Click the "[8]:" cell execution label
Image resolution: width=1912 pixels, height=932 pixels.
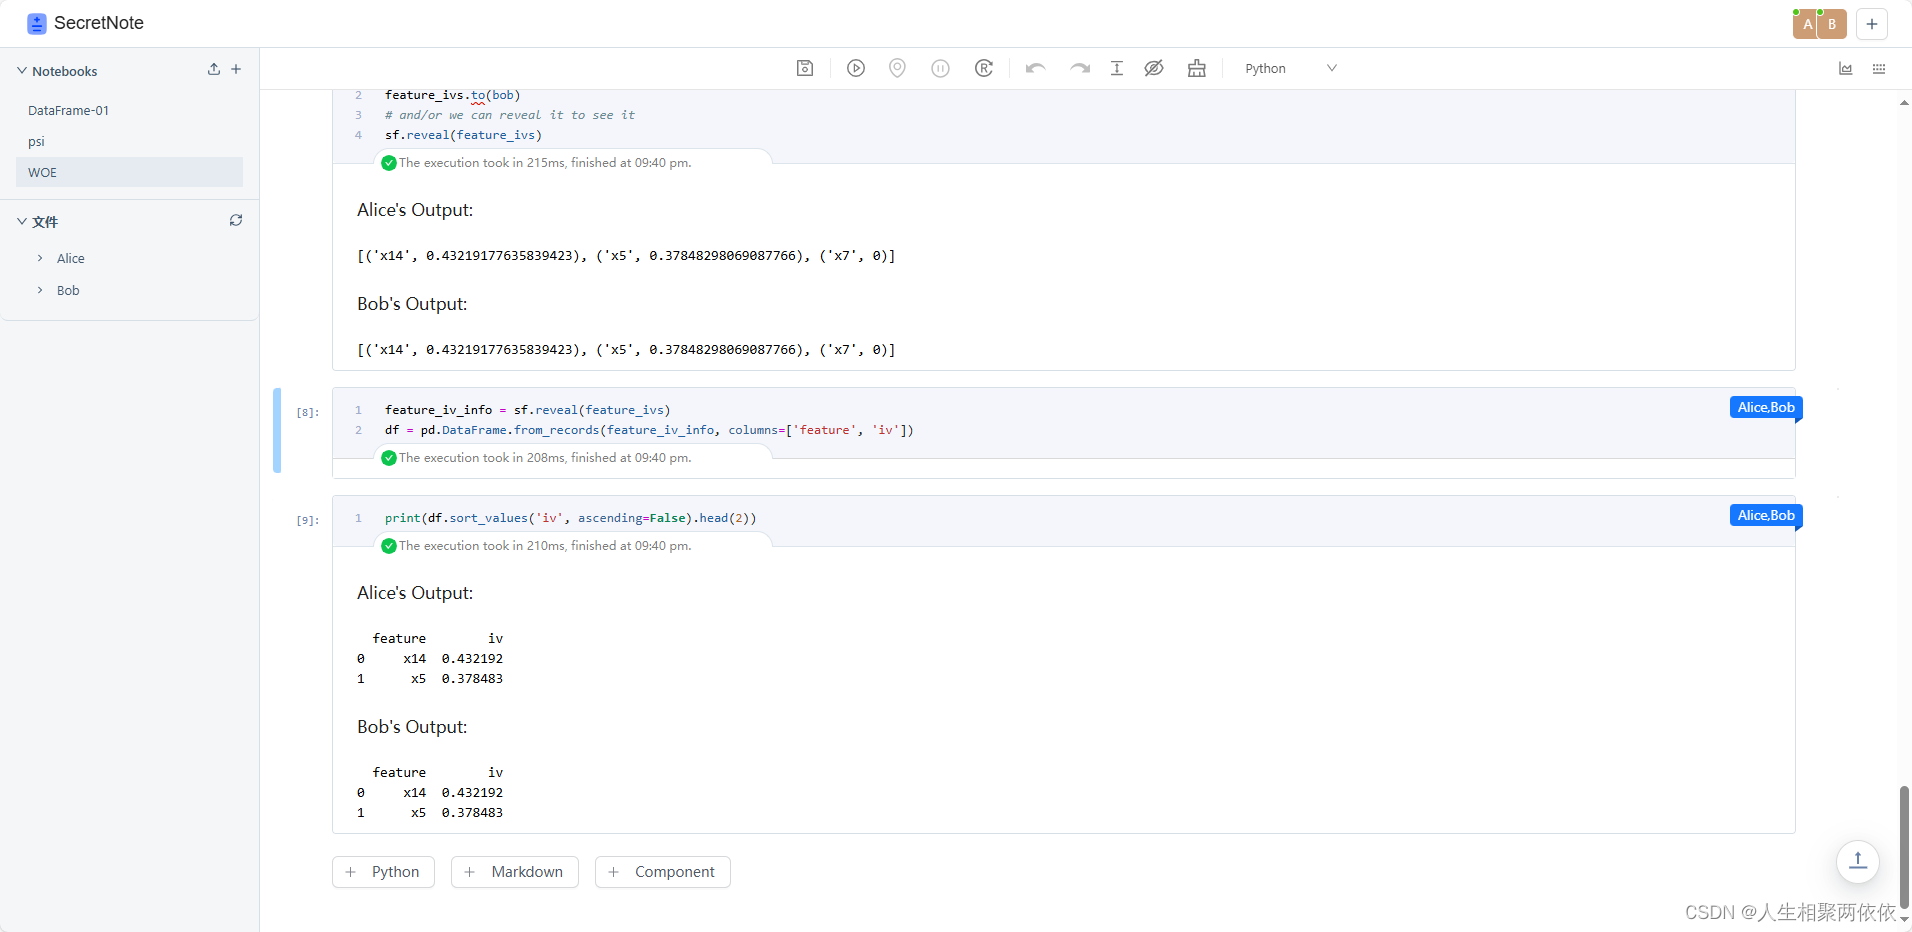[x=307, y=412]
